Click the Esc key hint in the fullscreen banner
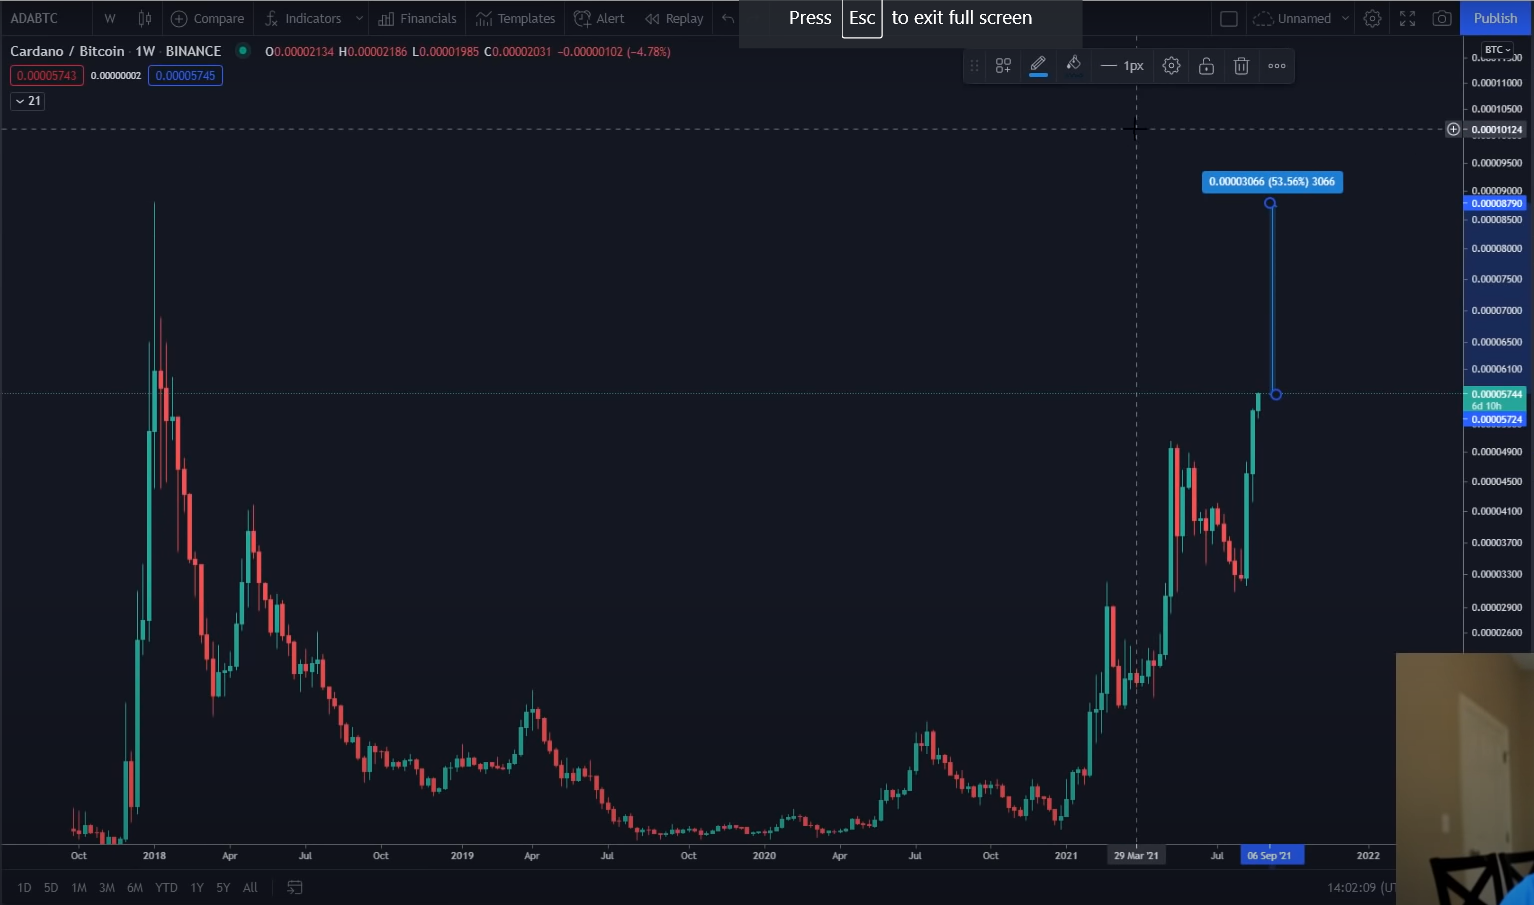This screenshot has width=1534, height=905. tap(862, 18)
